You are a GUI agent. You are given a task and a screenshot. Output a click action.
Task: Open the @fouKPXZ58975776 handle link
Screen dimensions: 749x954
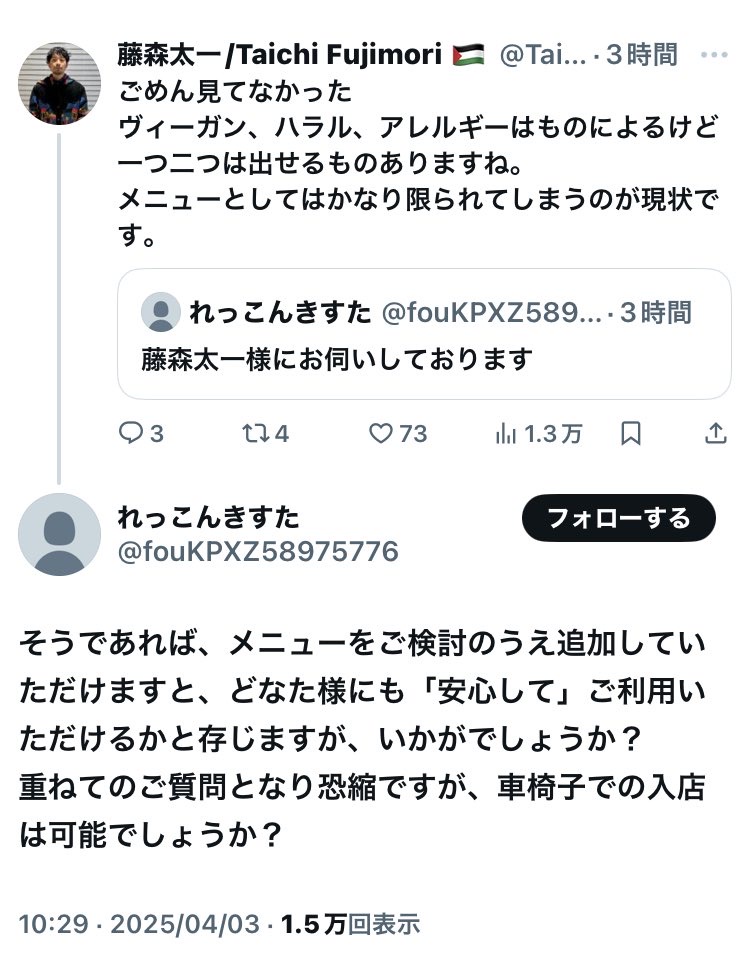pyautogui.click(x=258, y=551)
